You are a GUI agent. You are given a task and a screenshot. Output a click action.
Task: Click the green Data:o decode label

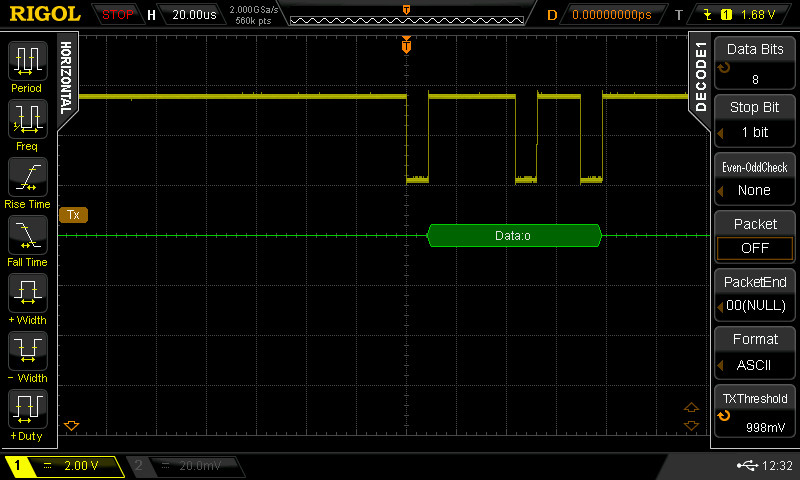click(514, 236)
